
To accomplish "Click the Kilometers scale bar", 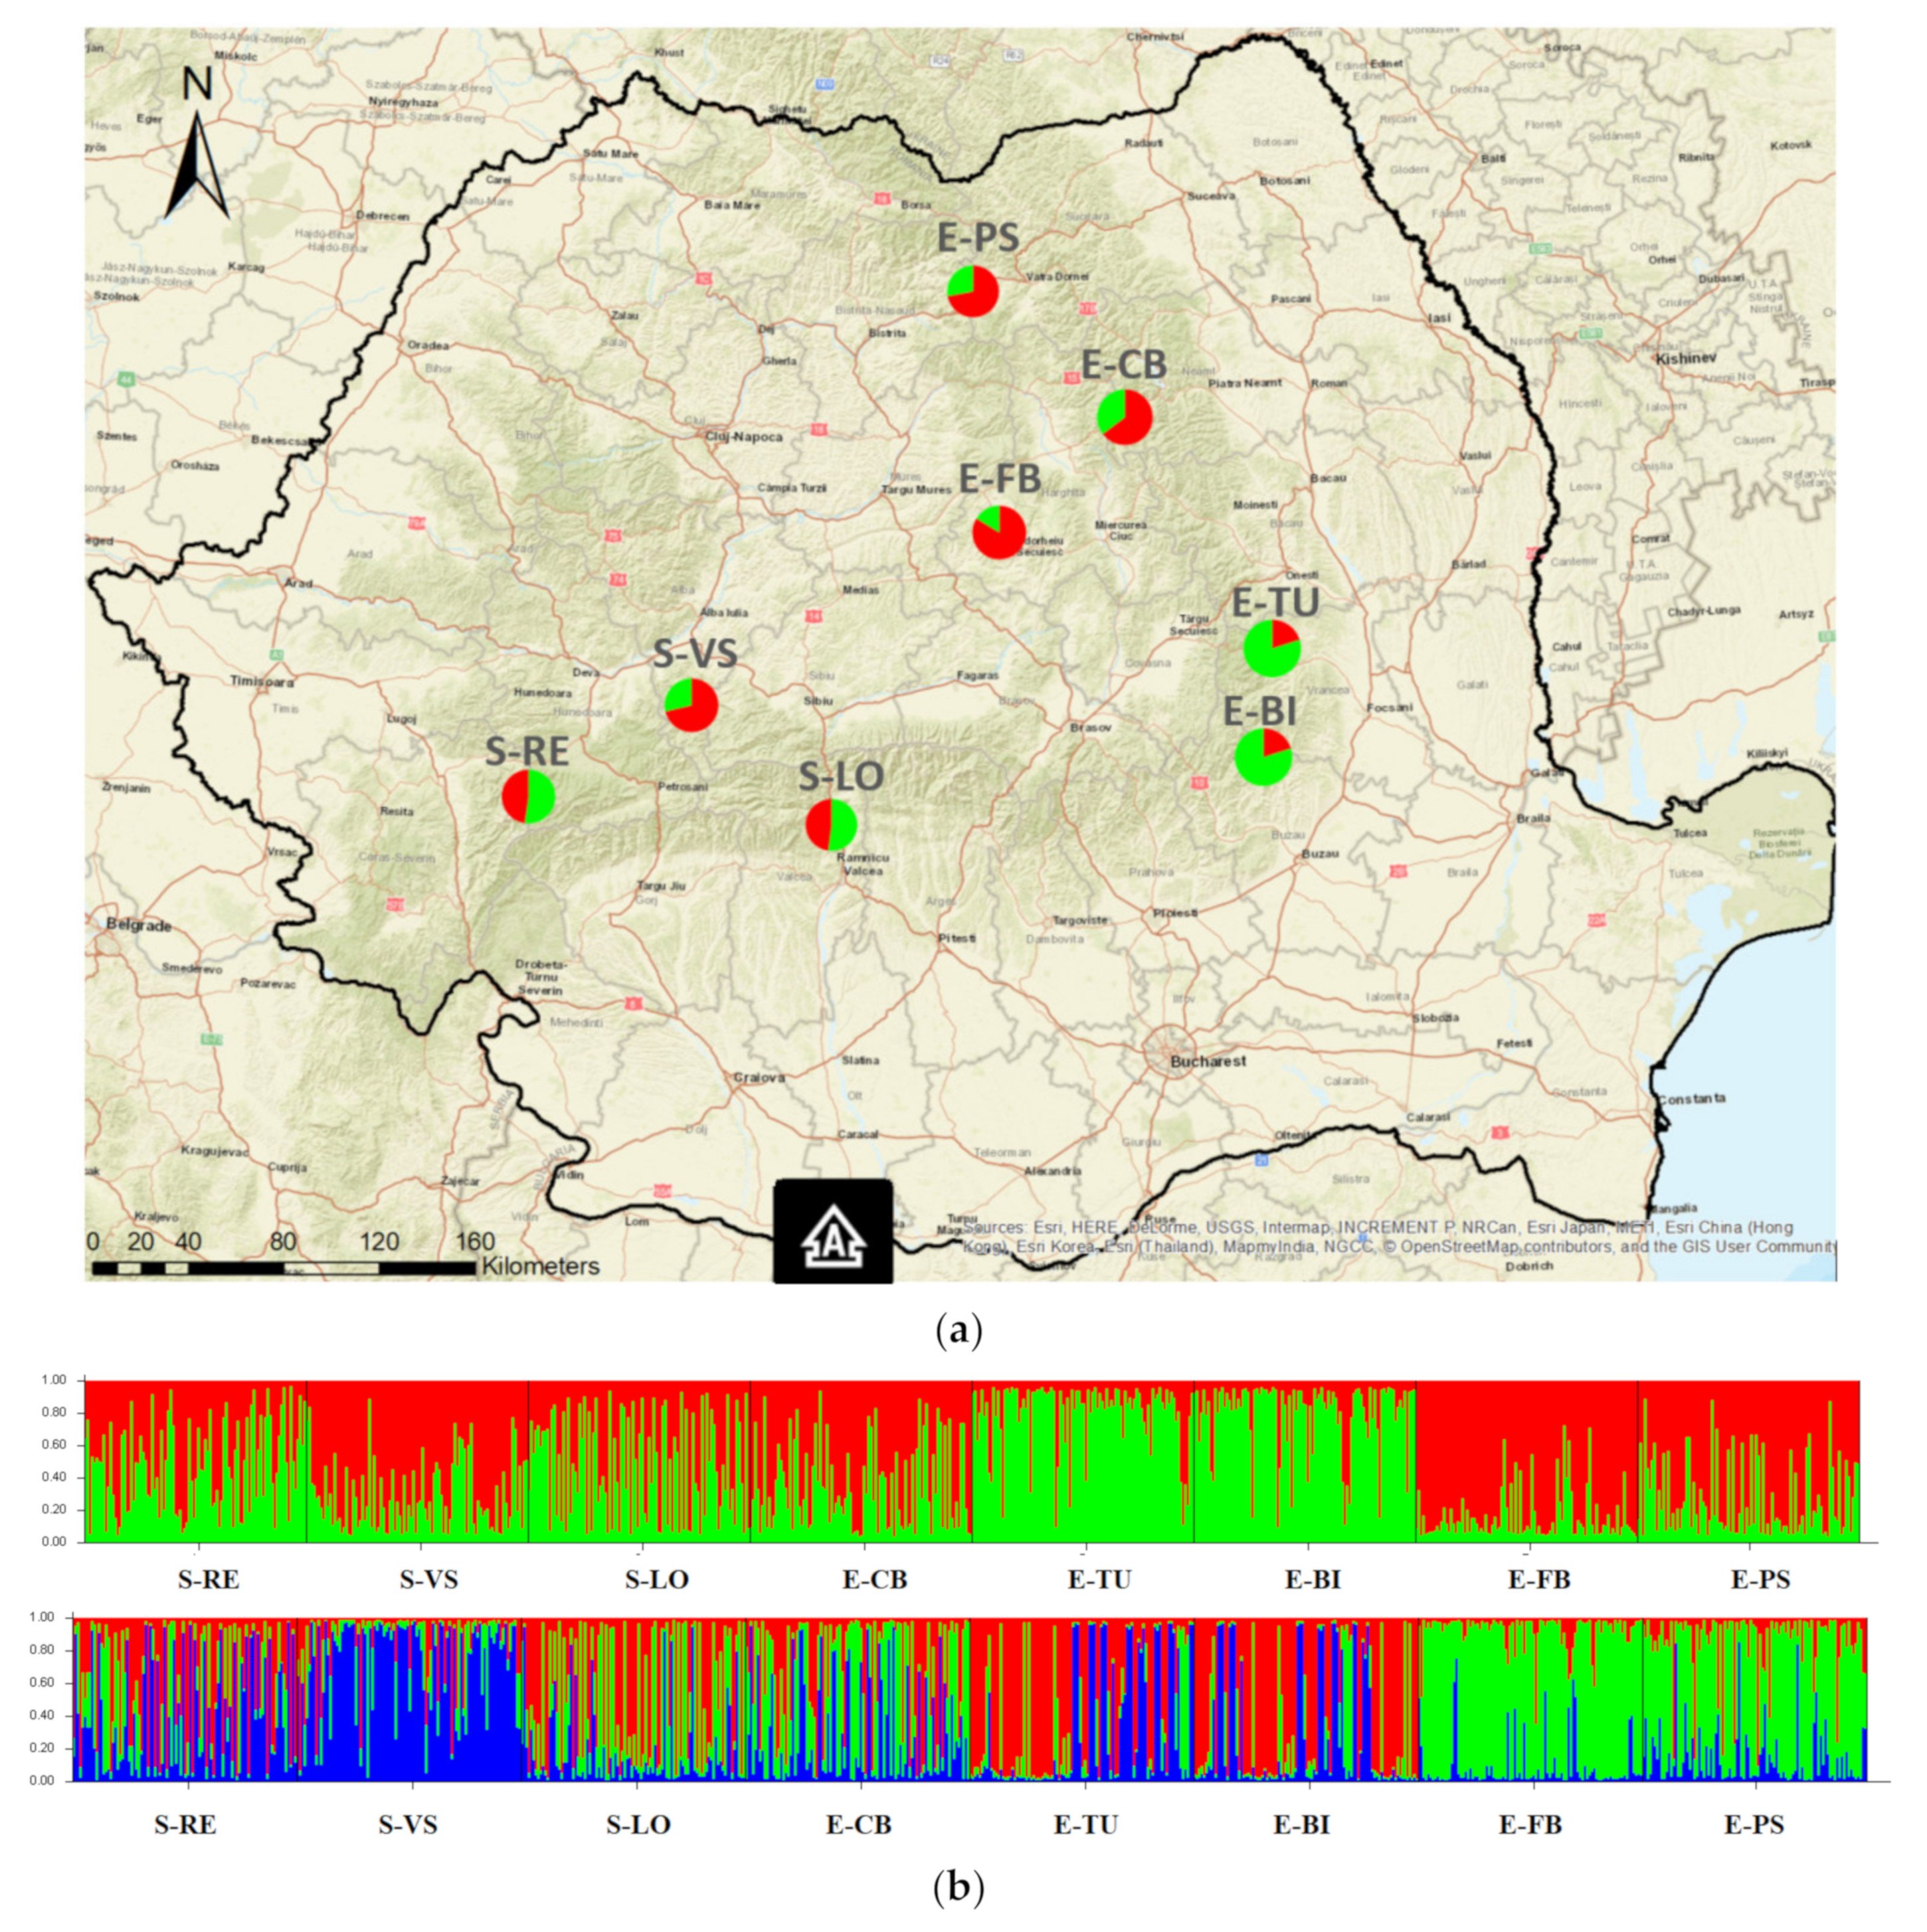I will (284, 1267).
